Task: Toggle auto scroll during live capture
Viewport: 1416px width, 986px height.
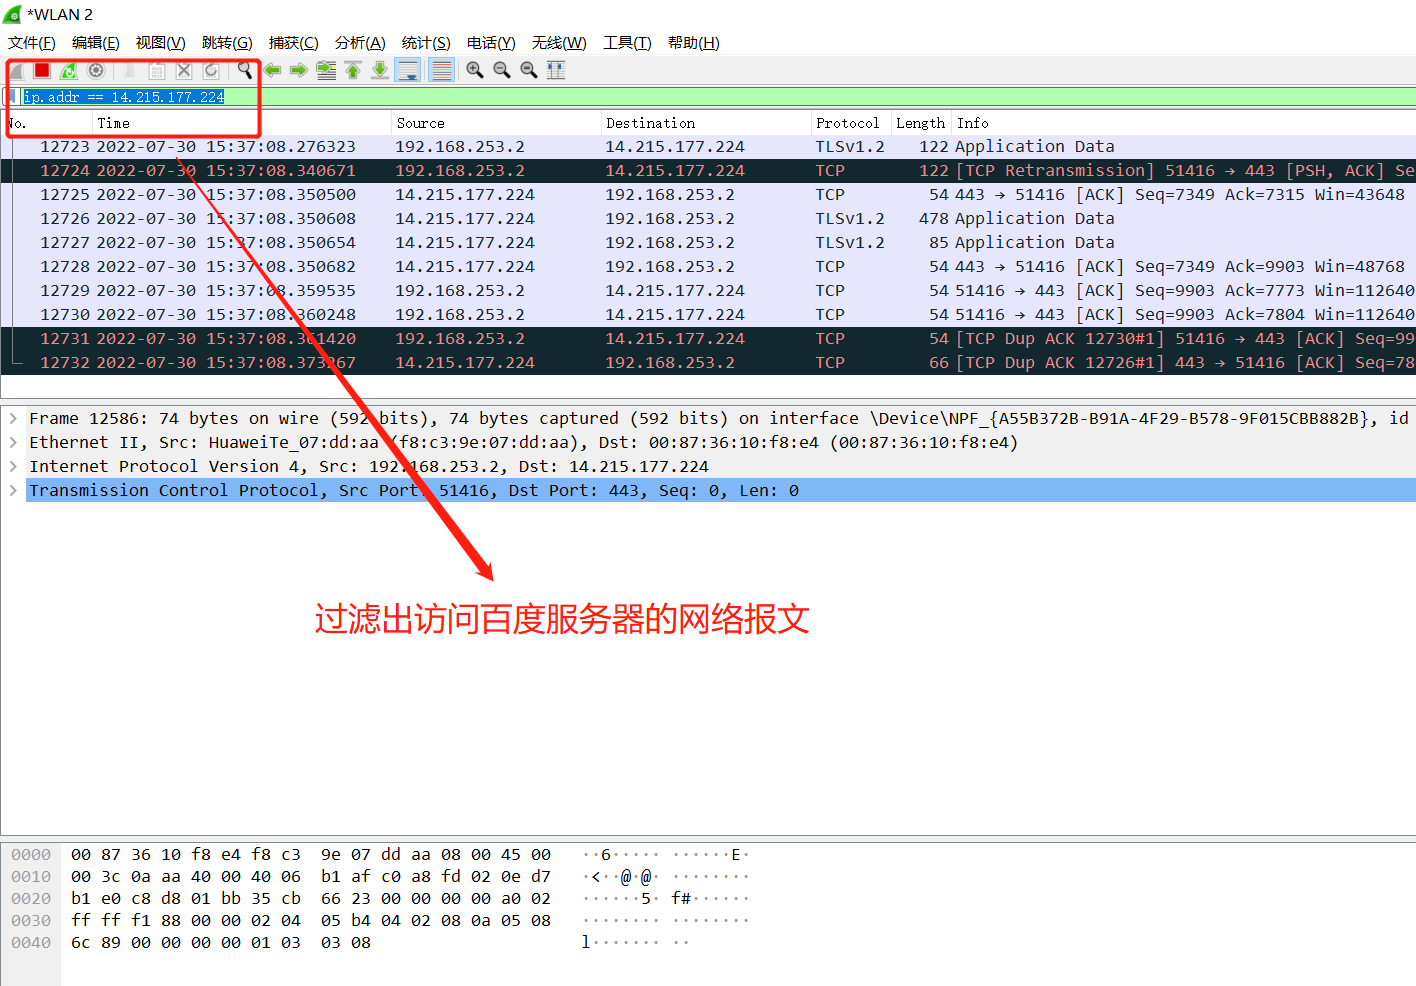Action: 408,70
